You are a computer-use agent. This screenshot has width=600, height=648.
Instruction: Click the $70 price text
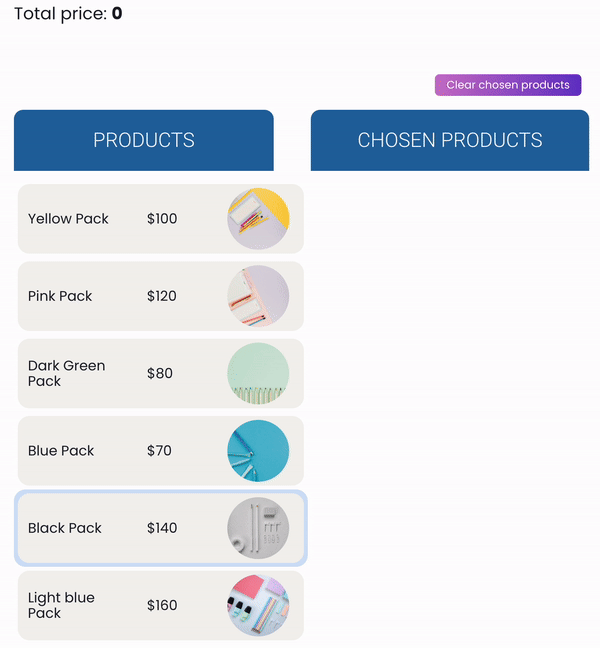pos(159,451)
